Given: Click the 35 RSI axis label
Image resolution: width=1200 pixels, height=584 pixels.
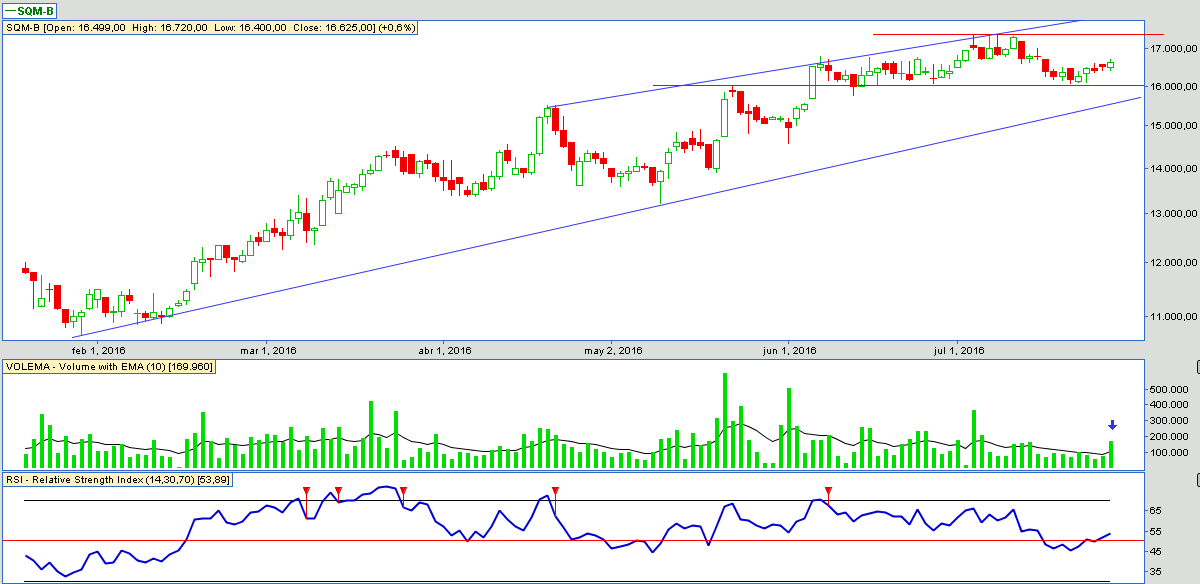Looking at the screenshot, I should (1156, 572).
